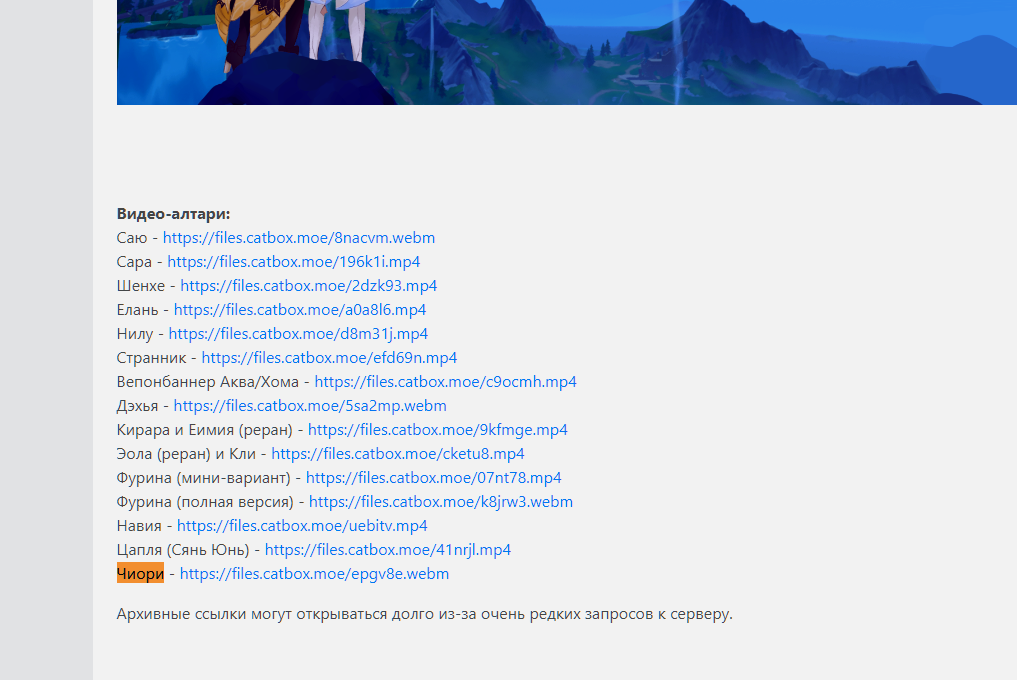Open the Чиори link epgv8e.webm
The height and width of the screenshot is (680, 1017).
click(x=315, y=574)
